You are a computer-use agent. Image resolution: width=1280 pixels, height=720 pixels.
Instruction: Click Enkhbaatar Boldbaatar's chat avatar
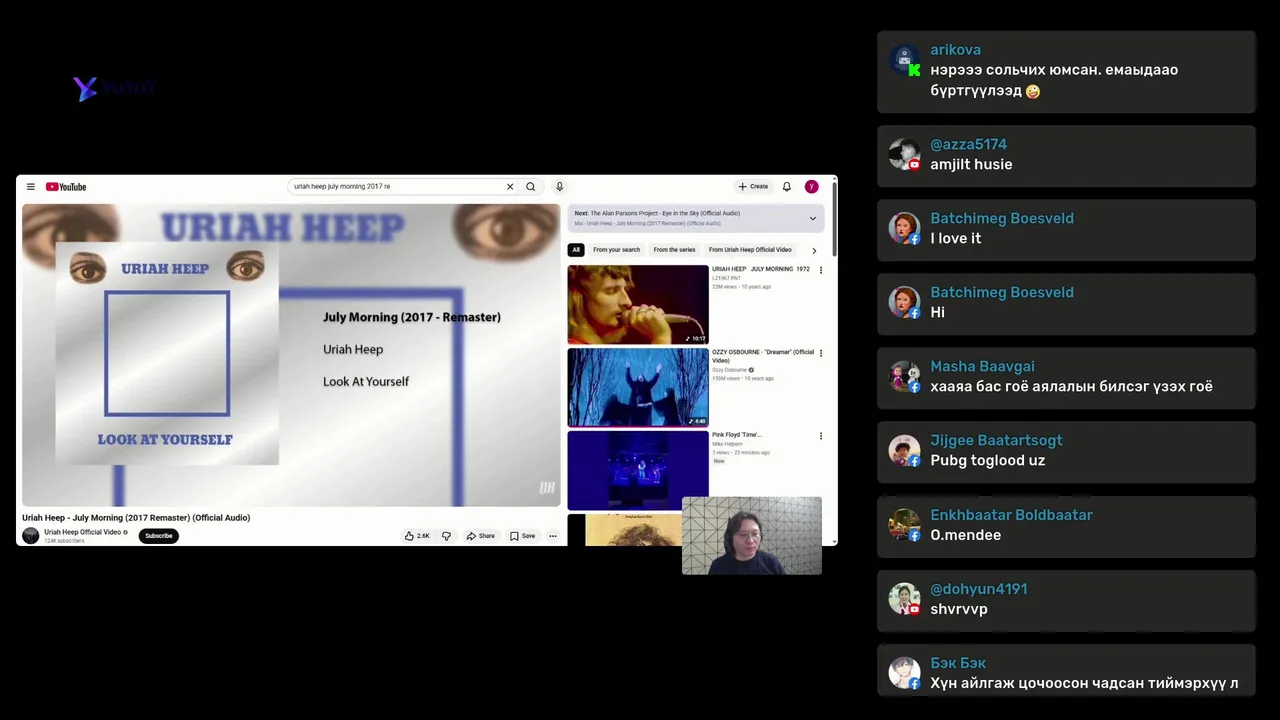(x=905, y=524)
